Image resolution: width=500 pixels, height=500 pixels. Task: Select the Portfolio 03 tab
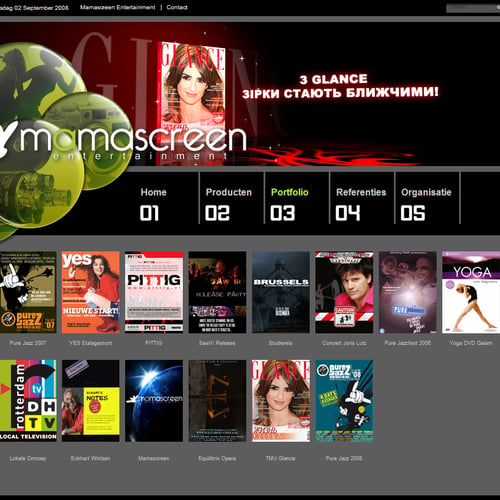point(289,204)
